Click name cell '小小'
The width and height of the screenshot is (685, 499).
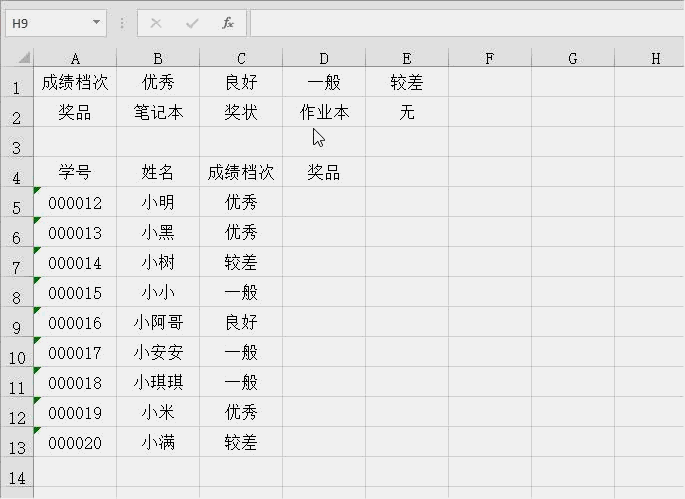(x=158, y=292)
